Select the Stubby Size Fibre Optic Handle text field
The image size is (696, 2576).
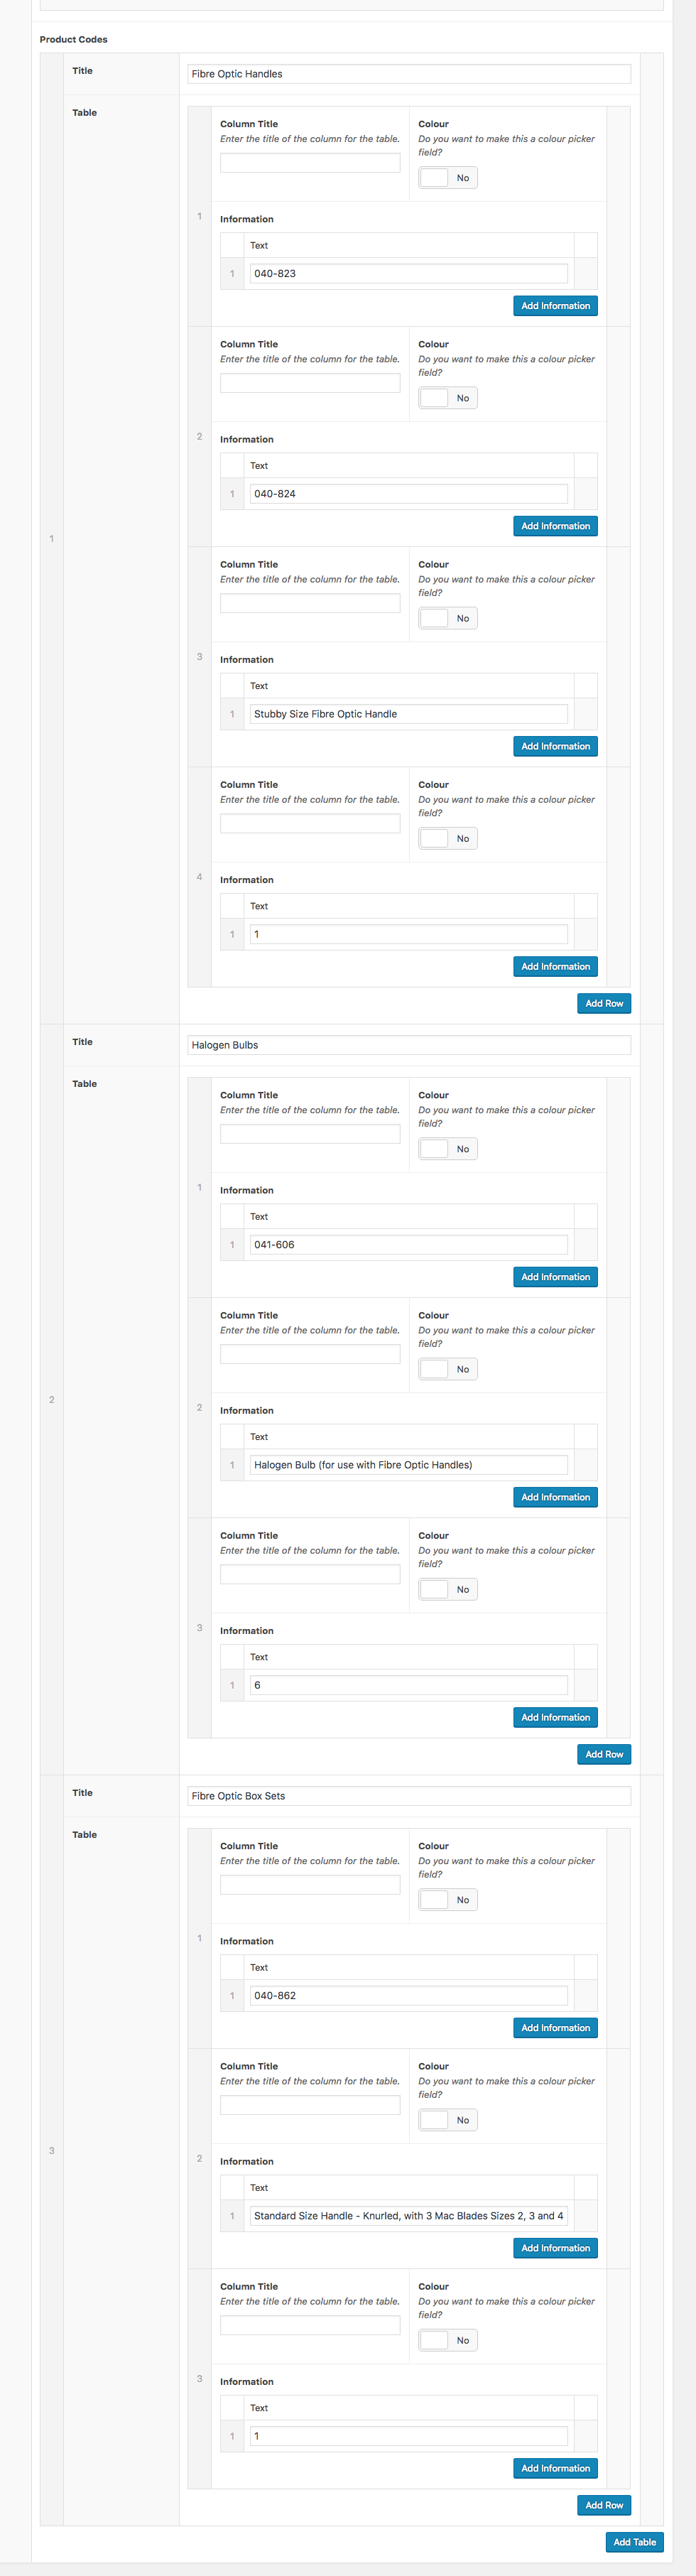pos(408,714)
